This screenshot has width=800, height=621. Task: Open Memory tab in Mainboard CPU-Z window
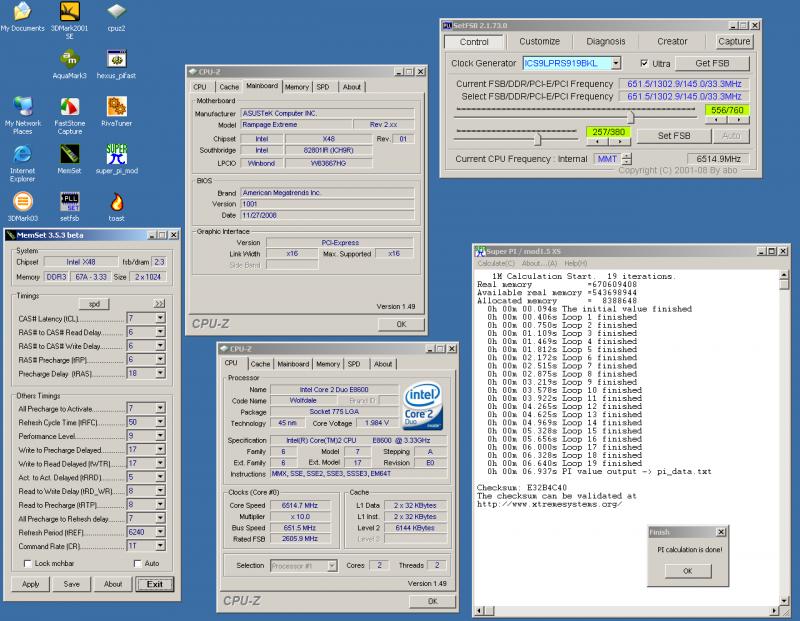coord(296,87)
